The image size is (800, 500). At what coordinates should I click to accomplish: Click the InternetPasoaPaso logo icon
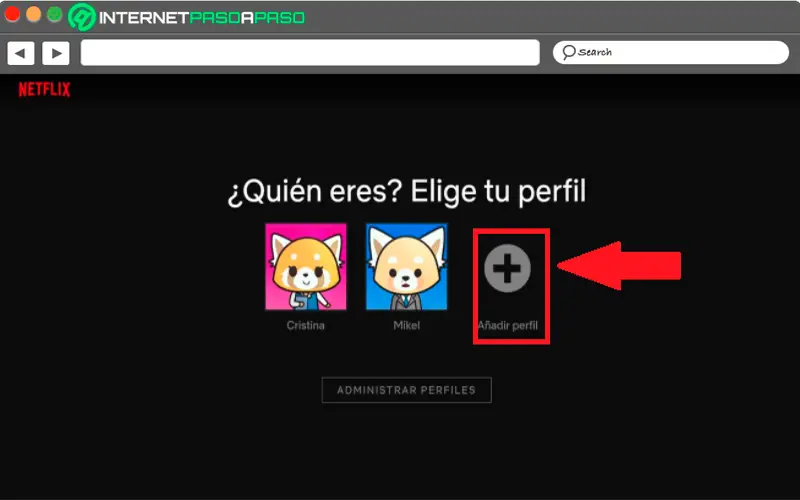[x=82, y=17]
